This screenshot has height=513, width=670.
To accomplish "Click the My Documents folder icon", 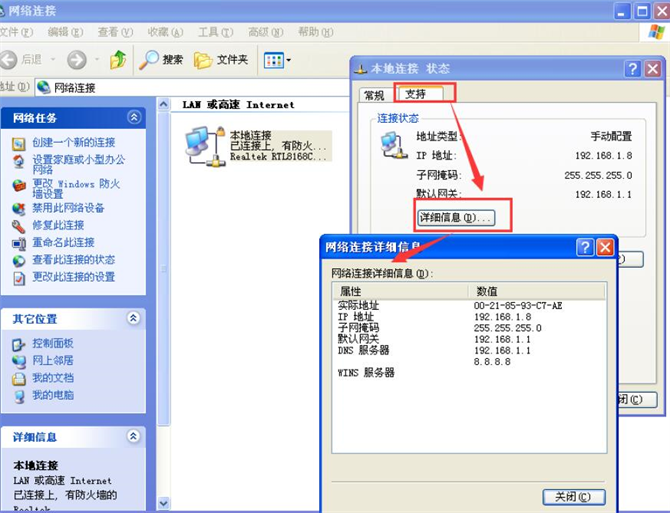I will coord(18,379).
